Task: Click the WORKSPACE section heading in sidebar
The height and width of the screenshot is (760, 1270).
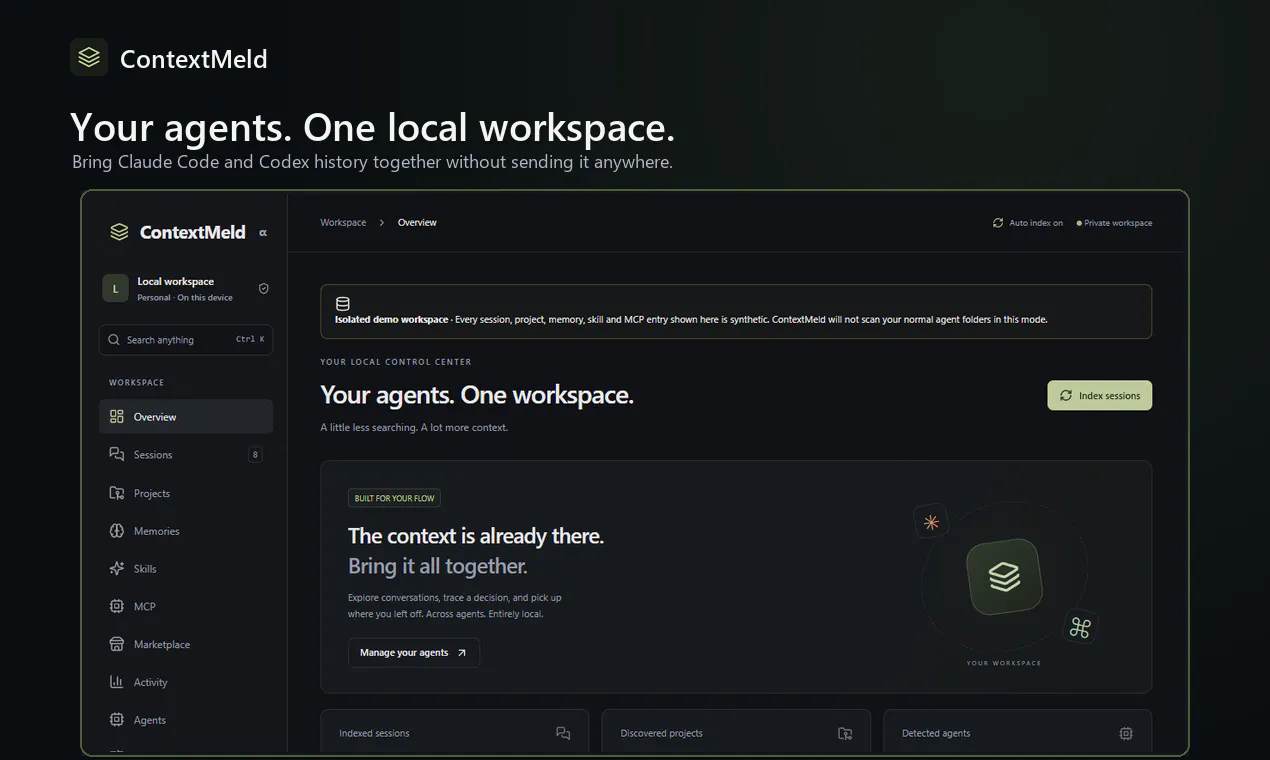Action: [x=137, y=383]
